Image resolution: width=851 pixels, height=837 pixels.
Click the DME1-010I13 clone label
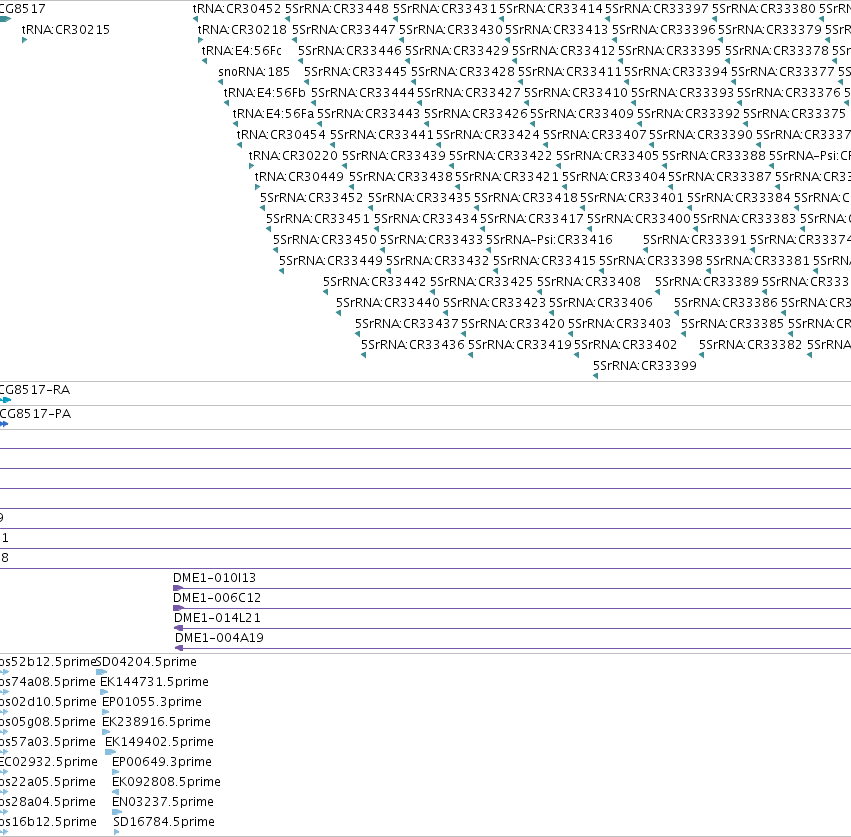214,578
